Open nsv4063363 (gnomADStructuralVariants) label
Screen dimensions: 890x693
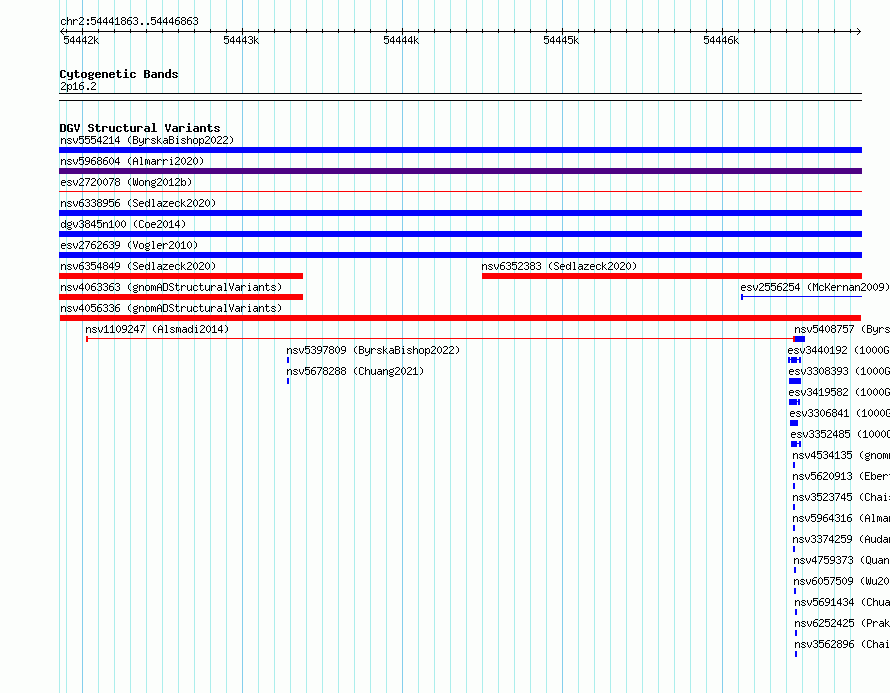pos(171,287)
